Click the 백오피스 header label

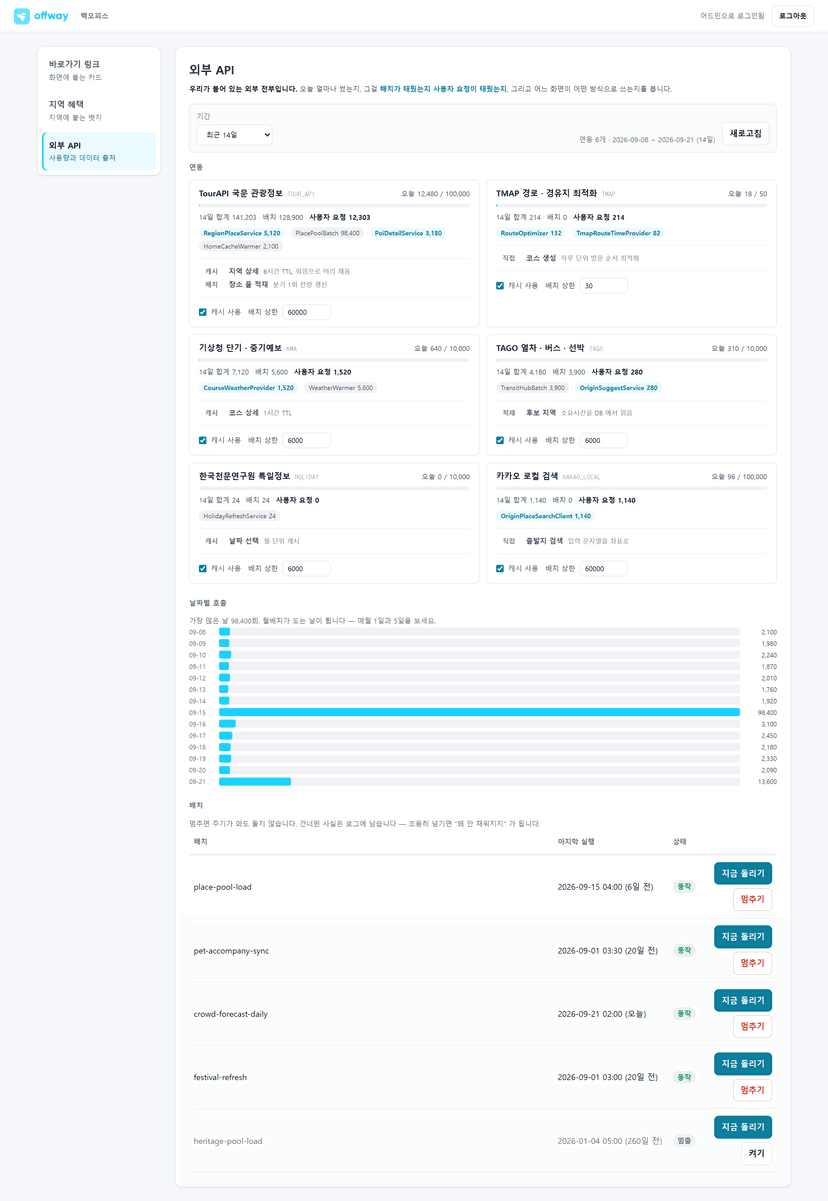[x=95, y=16]
